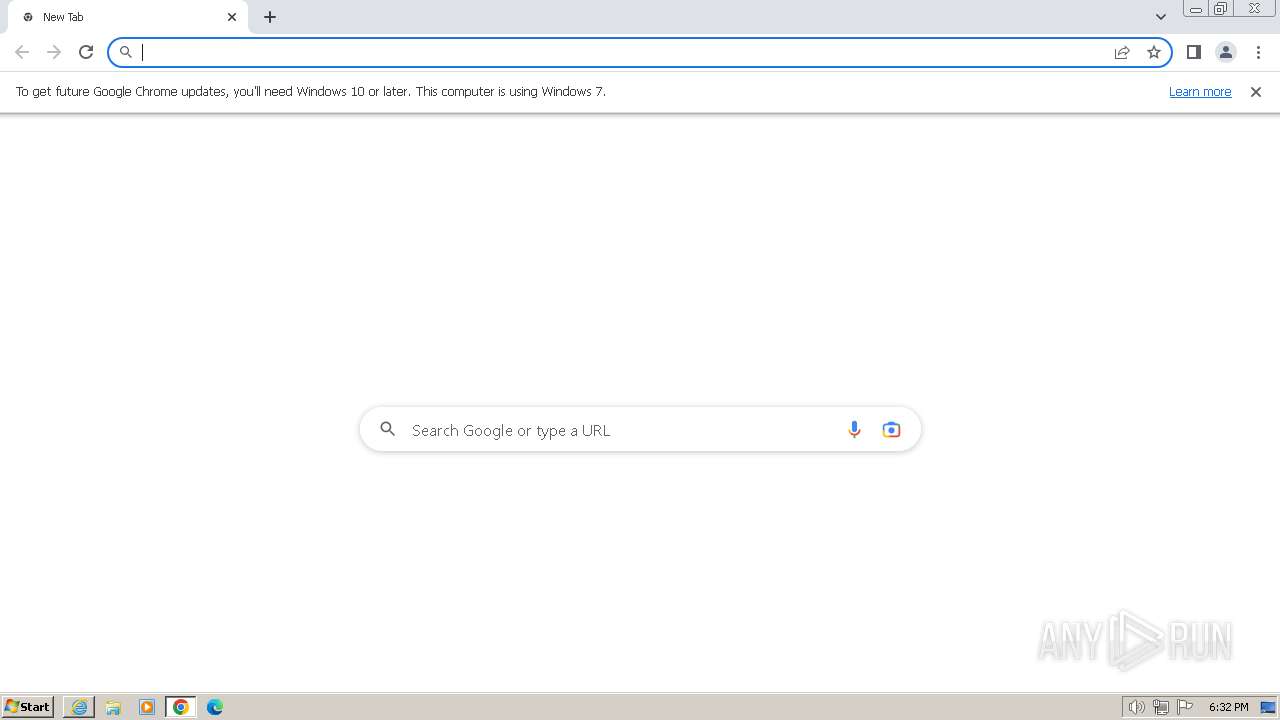Reload the current page
This screenshot has height=720, width=1280.
[86, 52]
